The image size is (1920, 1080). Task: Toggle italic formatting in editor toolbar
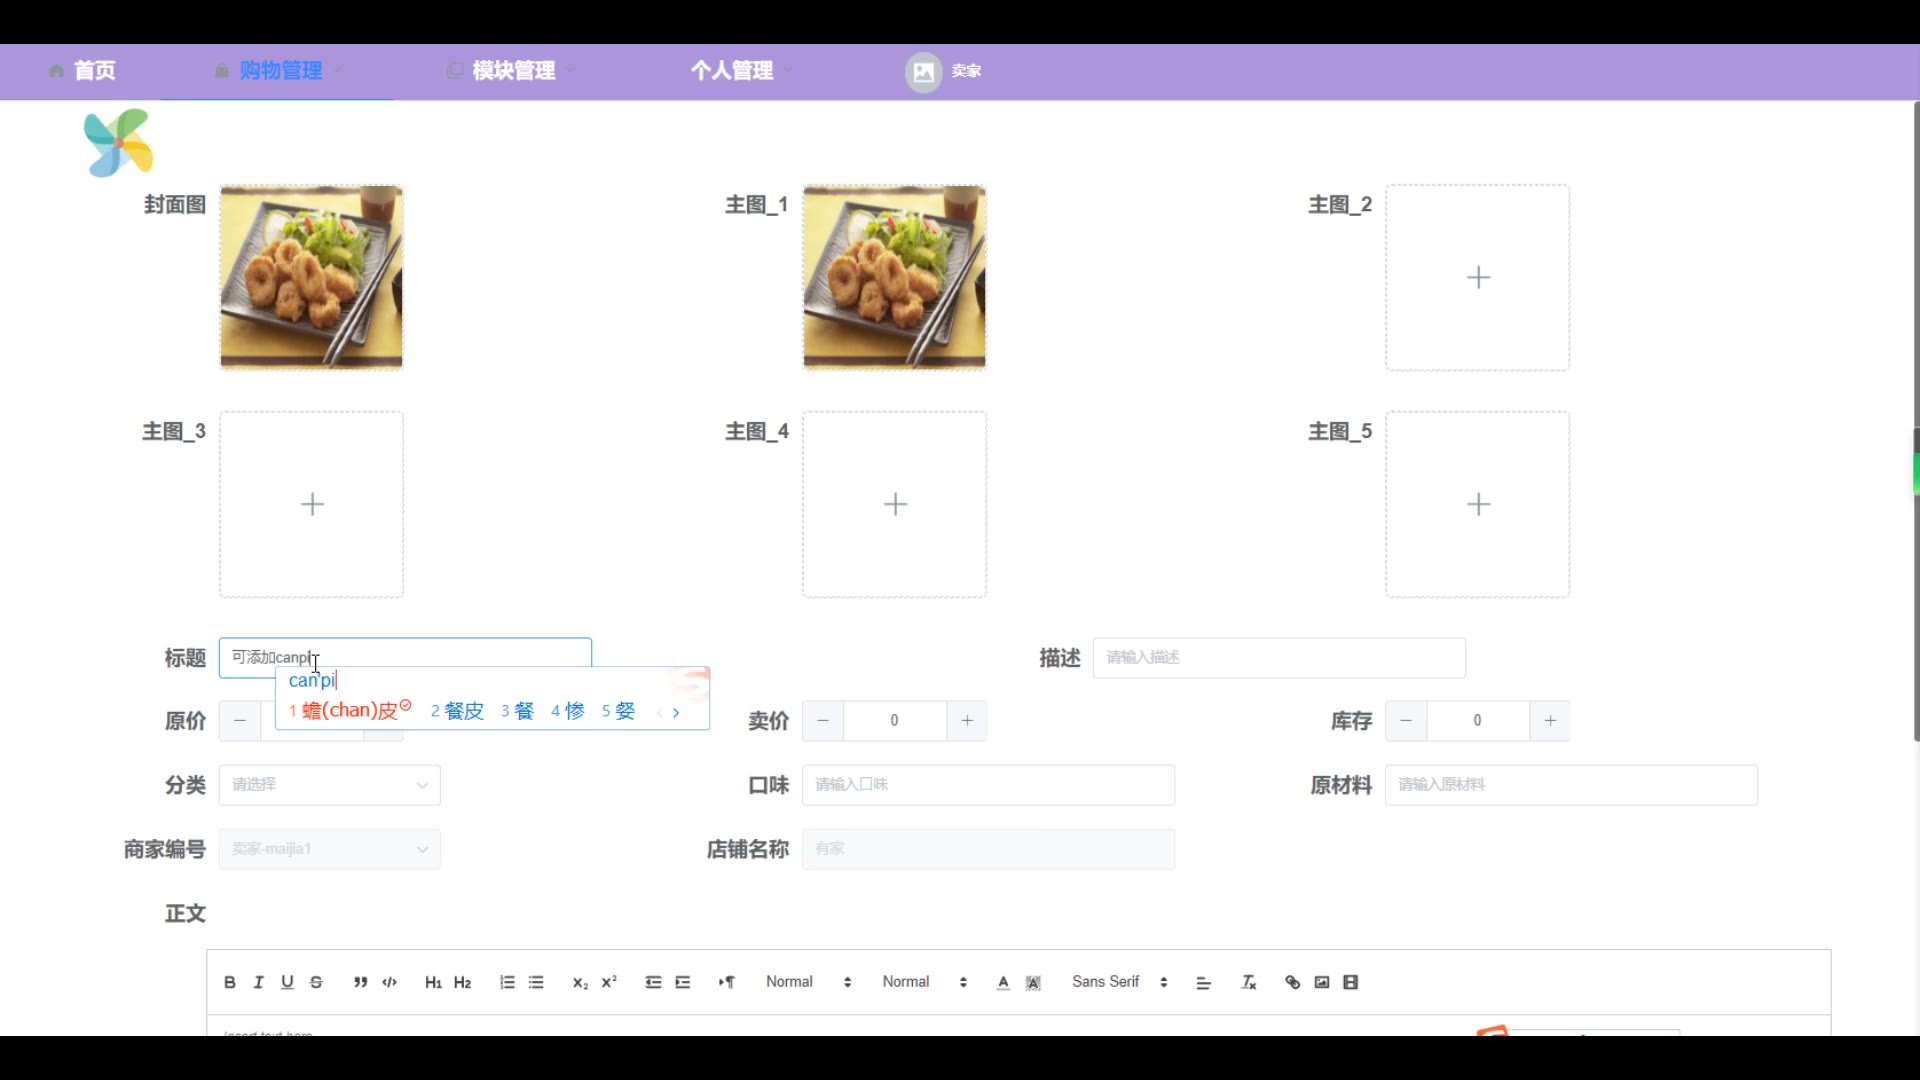(x=259, y=983)
